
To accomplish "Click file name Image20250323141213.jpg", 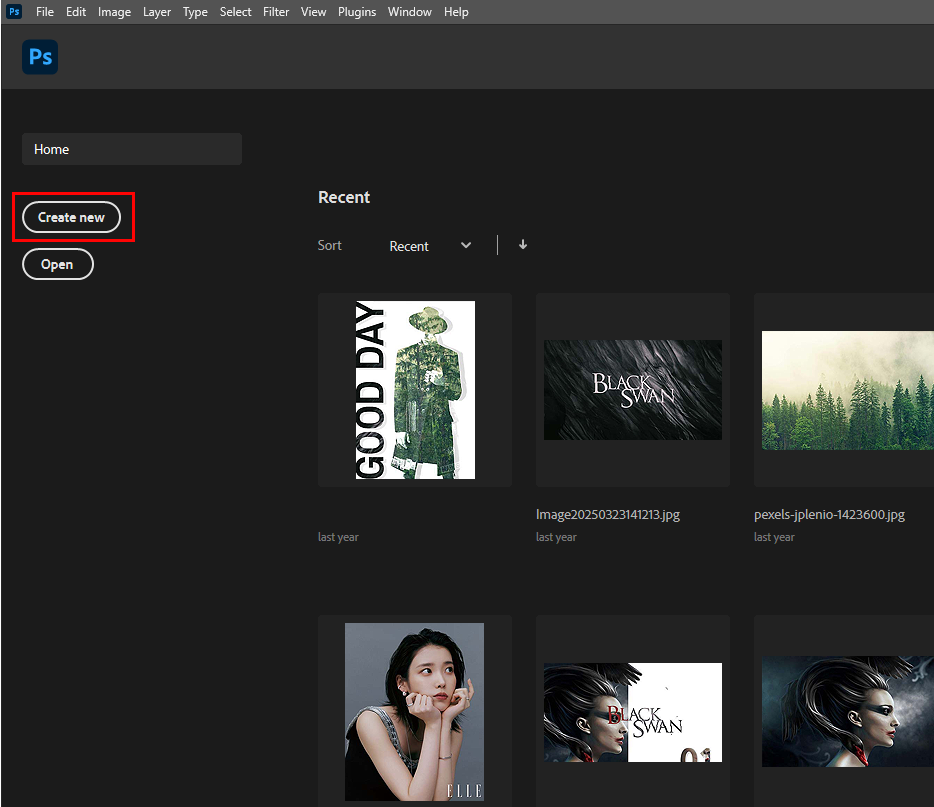I will (x=608, y=515).
